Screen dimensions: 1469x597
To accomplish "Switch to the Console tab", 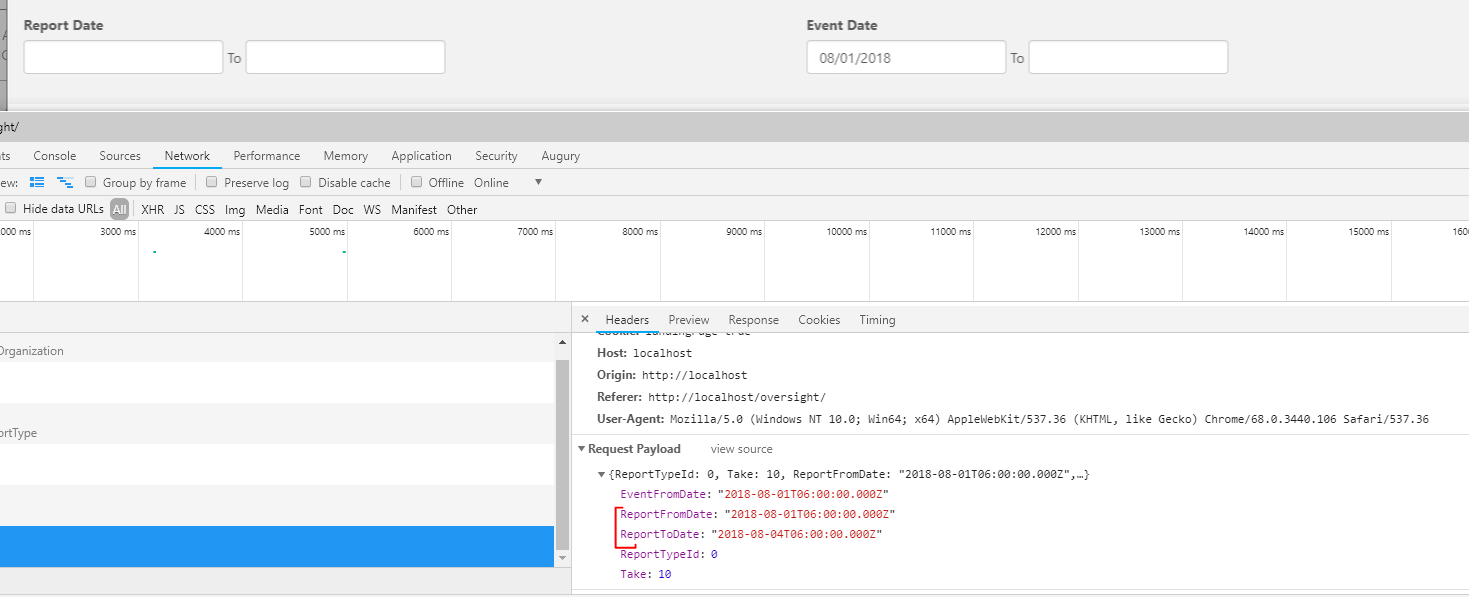I will point(55,156).
